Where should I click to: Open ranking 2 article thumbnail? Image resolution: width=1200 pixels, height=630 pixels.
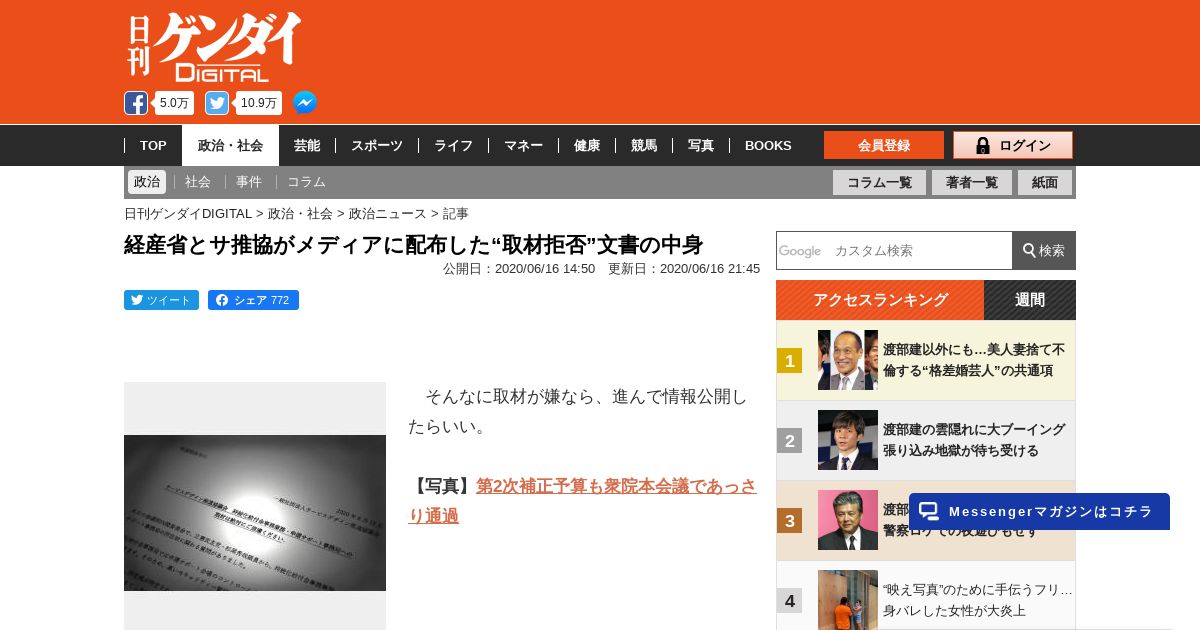[x=848, y=440]
